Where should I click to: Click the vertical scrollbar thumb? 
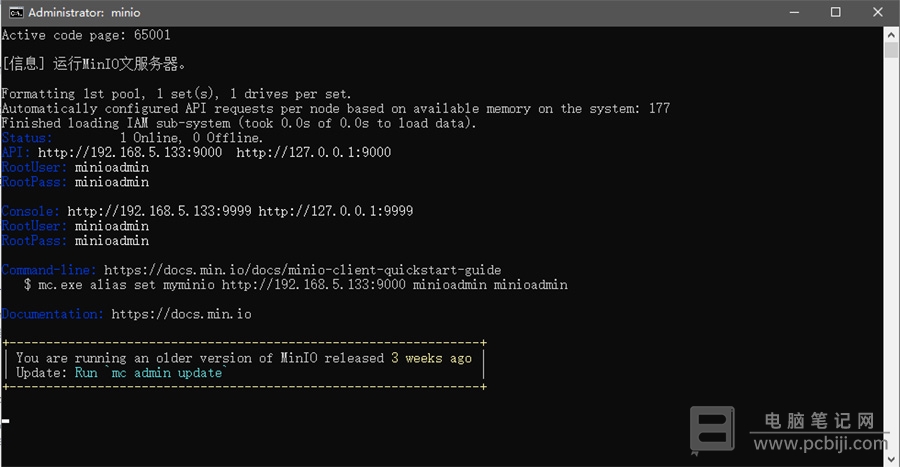891,50
